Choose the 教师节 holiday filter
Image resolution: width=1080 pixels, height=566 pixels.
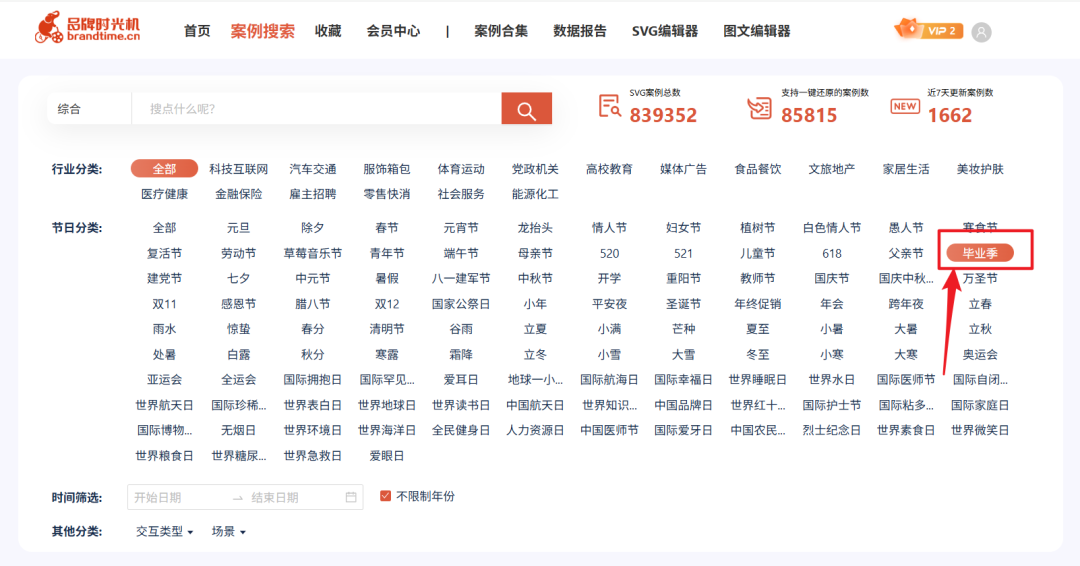[x=758, y=279]
